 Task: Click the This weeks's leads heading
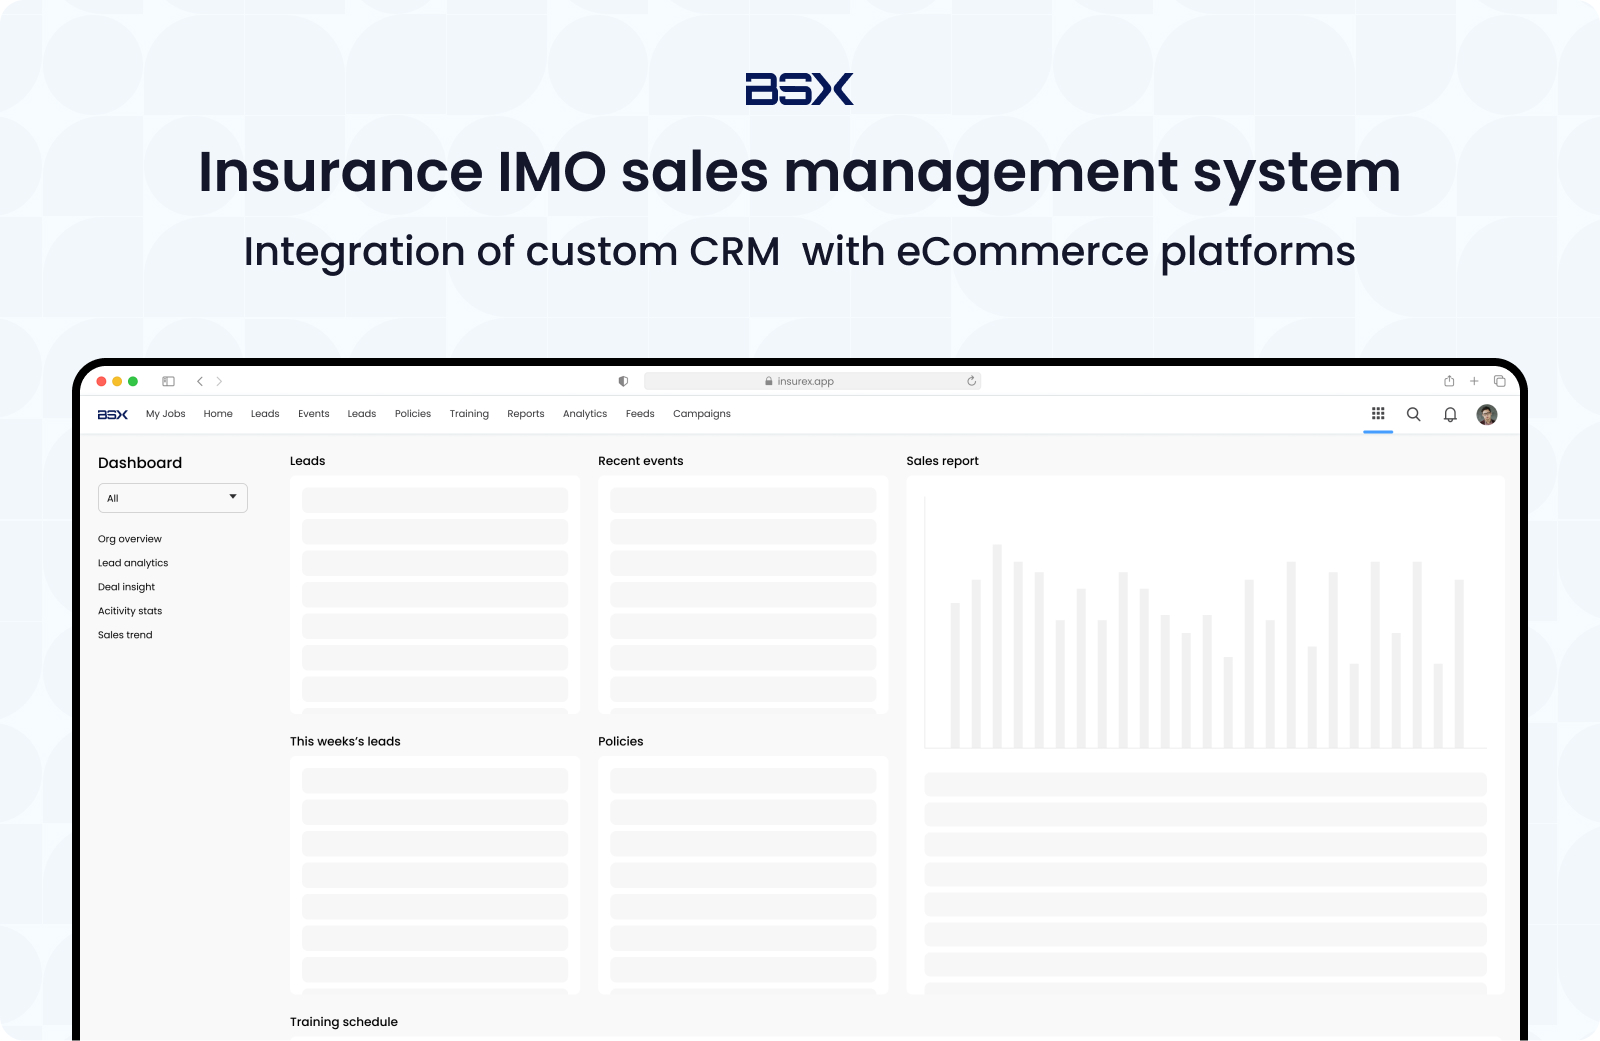pyautogui.click(x=345, y=741)
